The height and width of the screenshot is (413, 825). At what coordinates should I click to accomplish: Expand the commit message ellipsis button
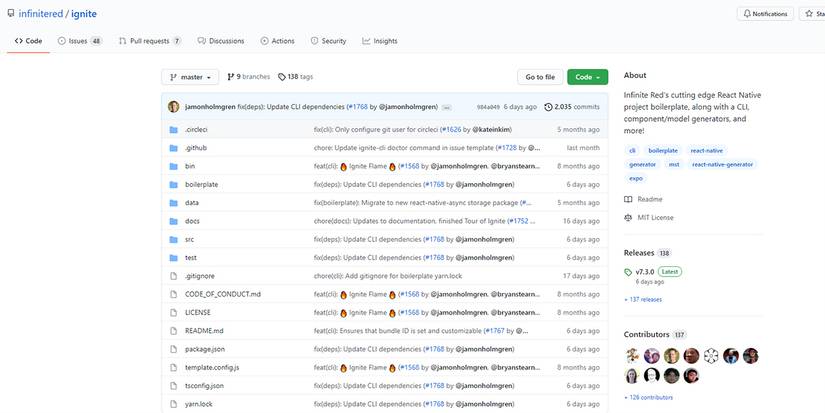coord(447,107)
